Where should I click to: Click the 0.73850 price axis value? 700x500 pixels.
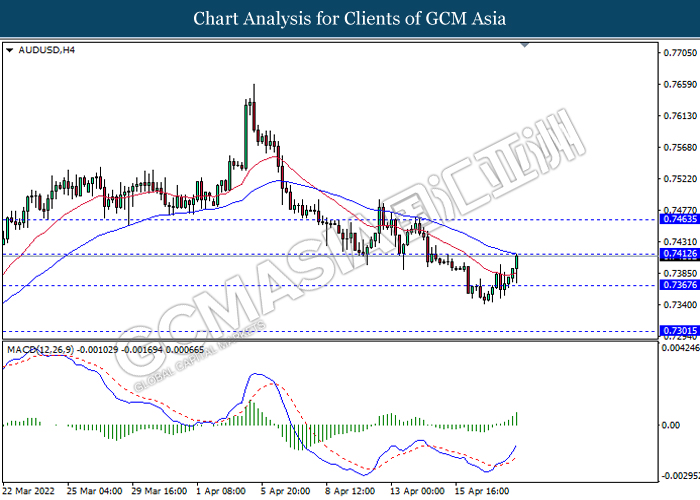pos(680,273)
